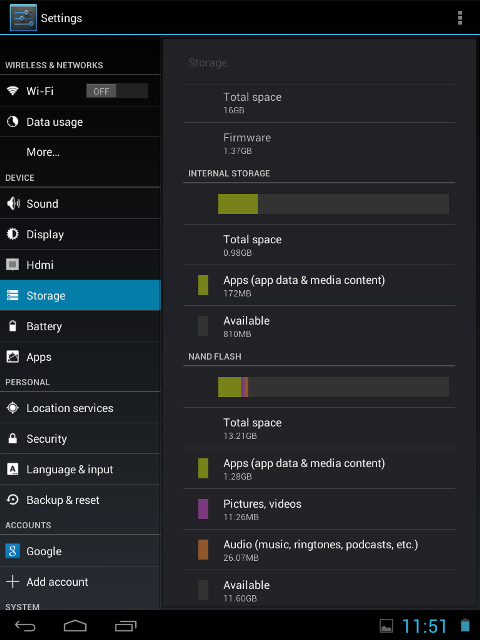
Task: Open Hdmi settings entry
Action: [80, 265]
